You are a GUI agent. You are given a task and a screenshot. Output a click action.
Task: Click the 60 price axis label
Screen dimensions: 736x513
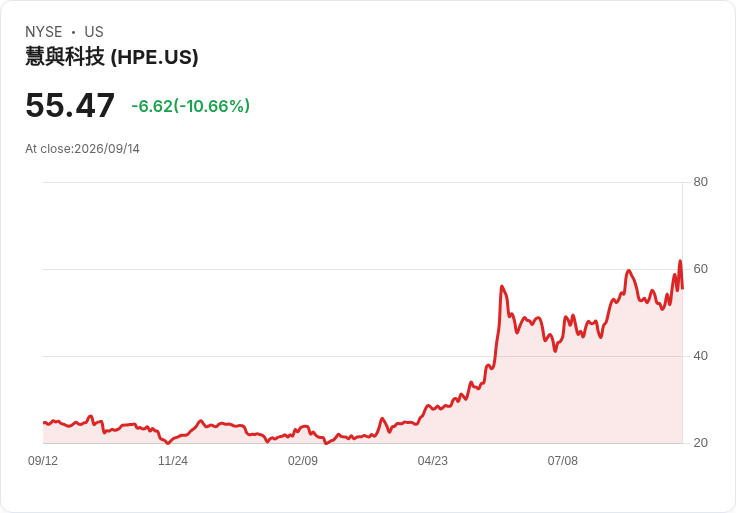(x=700, y=269)
